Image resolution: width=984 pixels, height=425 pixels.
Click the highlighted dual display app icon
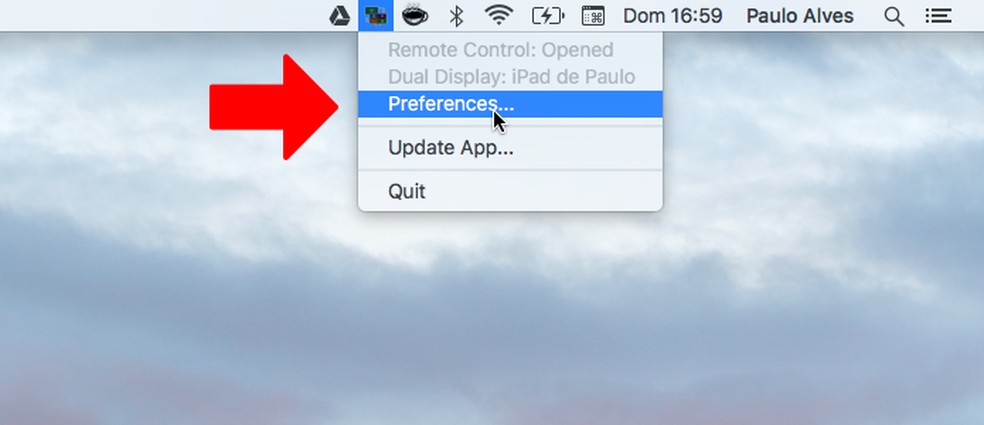376,16
